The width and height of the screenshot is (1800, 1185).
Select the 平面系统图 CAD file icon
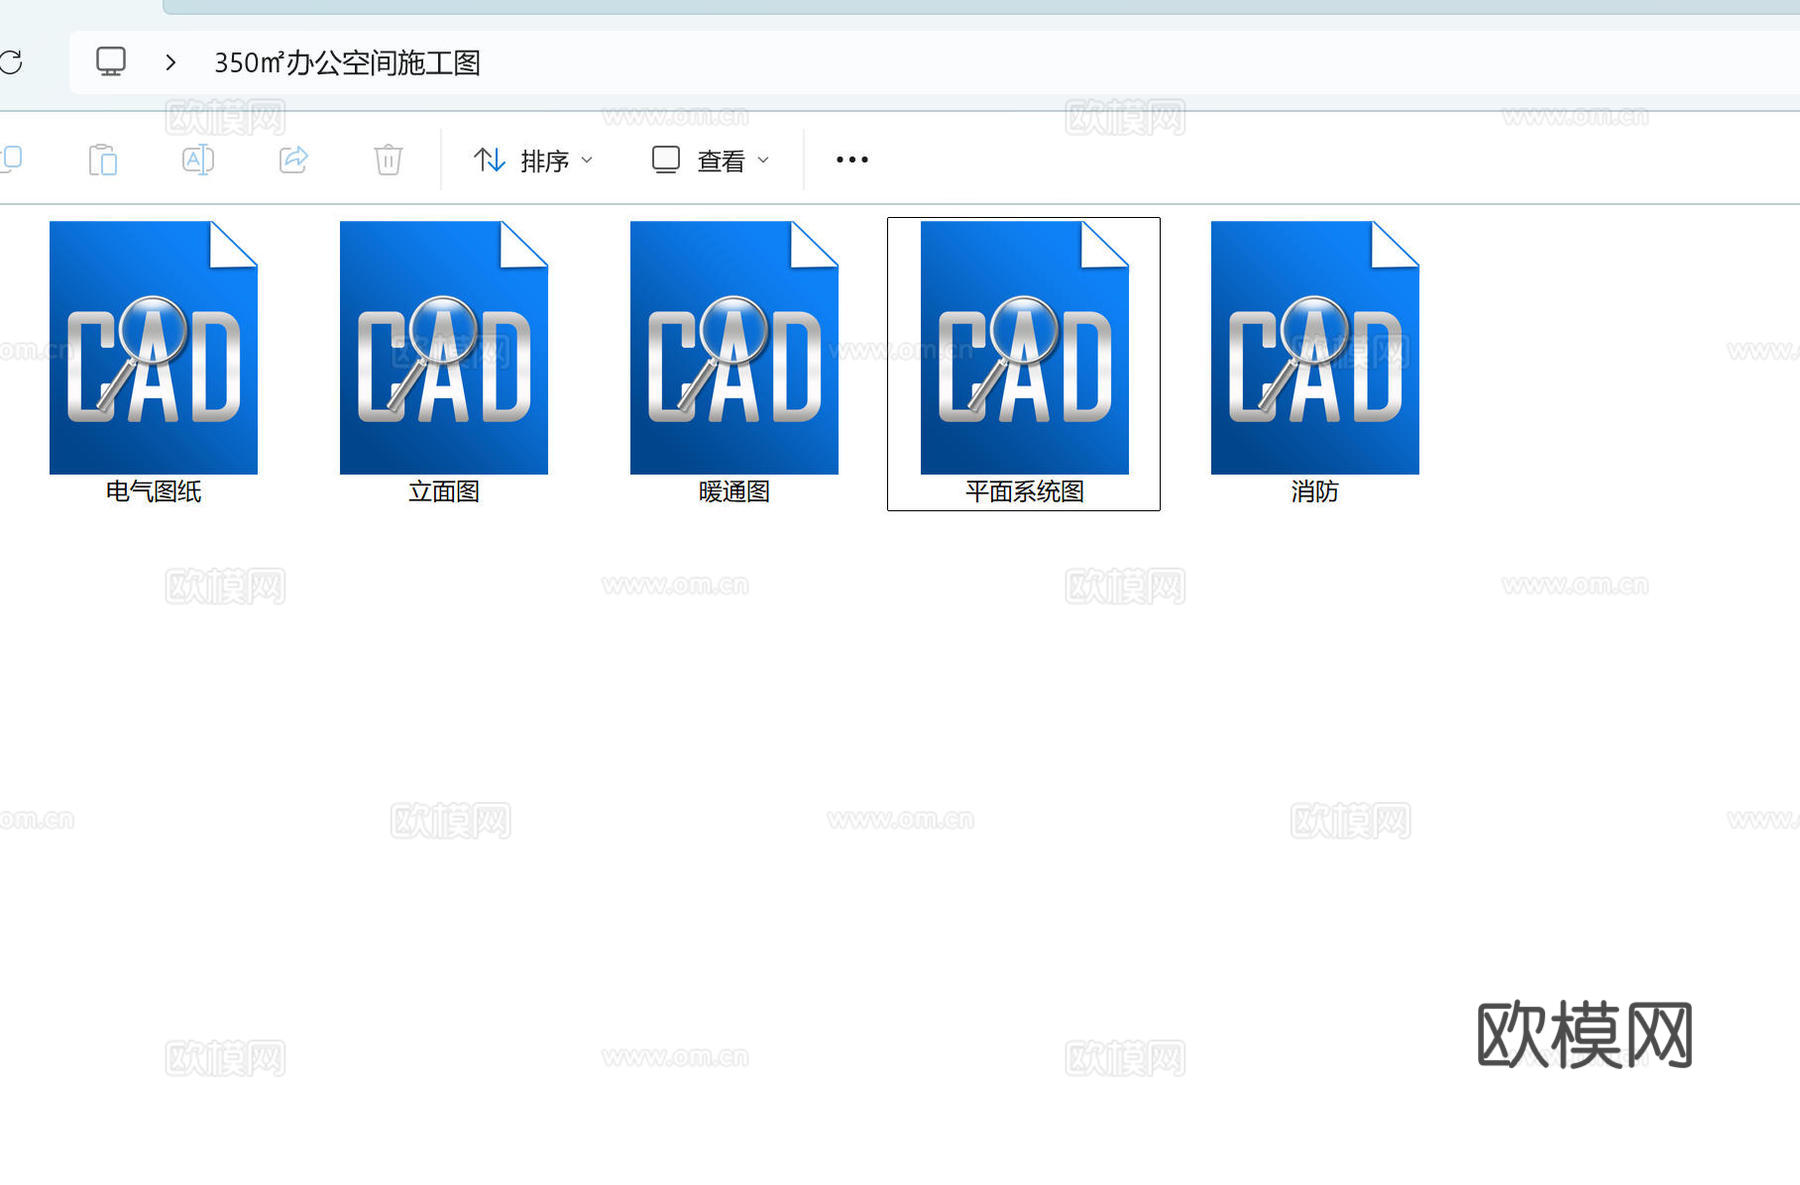coord(1025,347)
